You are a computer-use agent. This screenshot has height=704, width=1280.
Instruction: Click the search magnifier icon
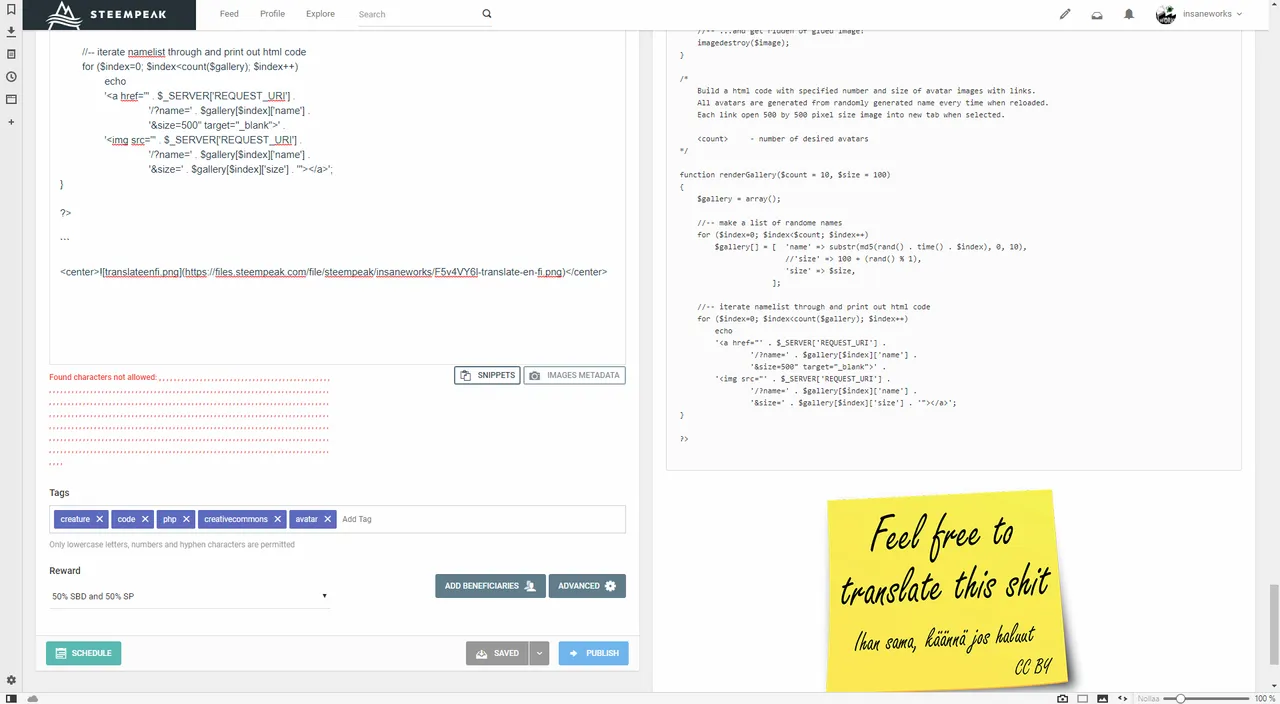coord(487,14)
